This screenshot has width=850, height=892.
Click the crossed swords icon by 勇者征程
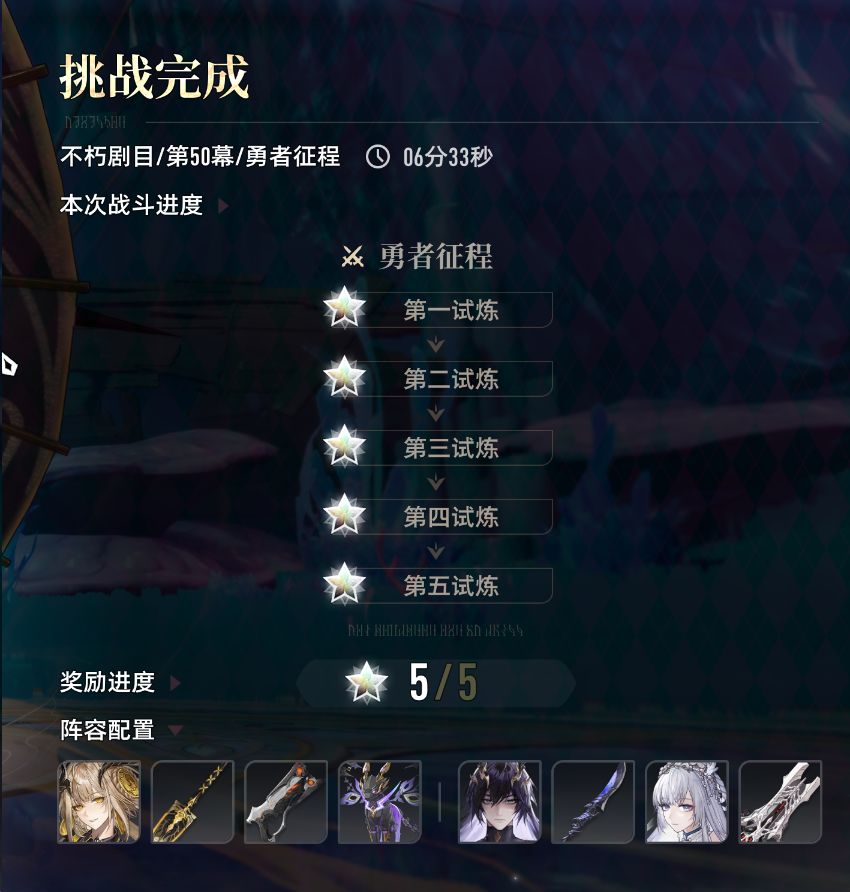[x=353, y=257]
